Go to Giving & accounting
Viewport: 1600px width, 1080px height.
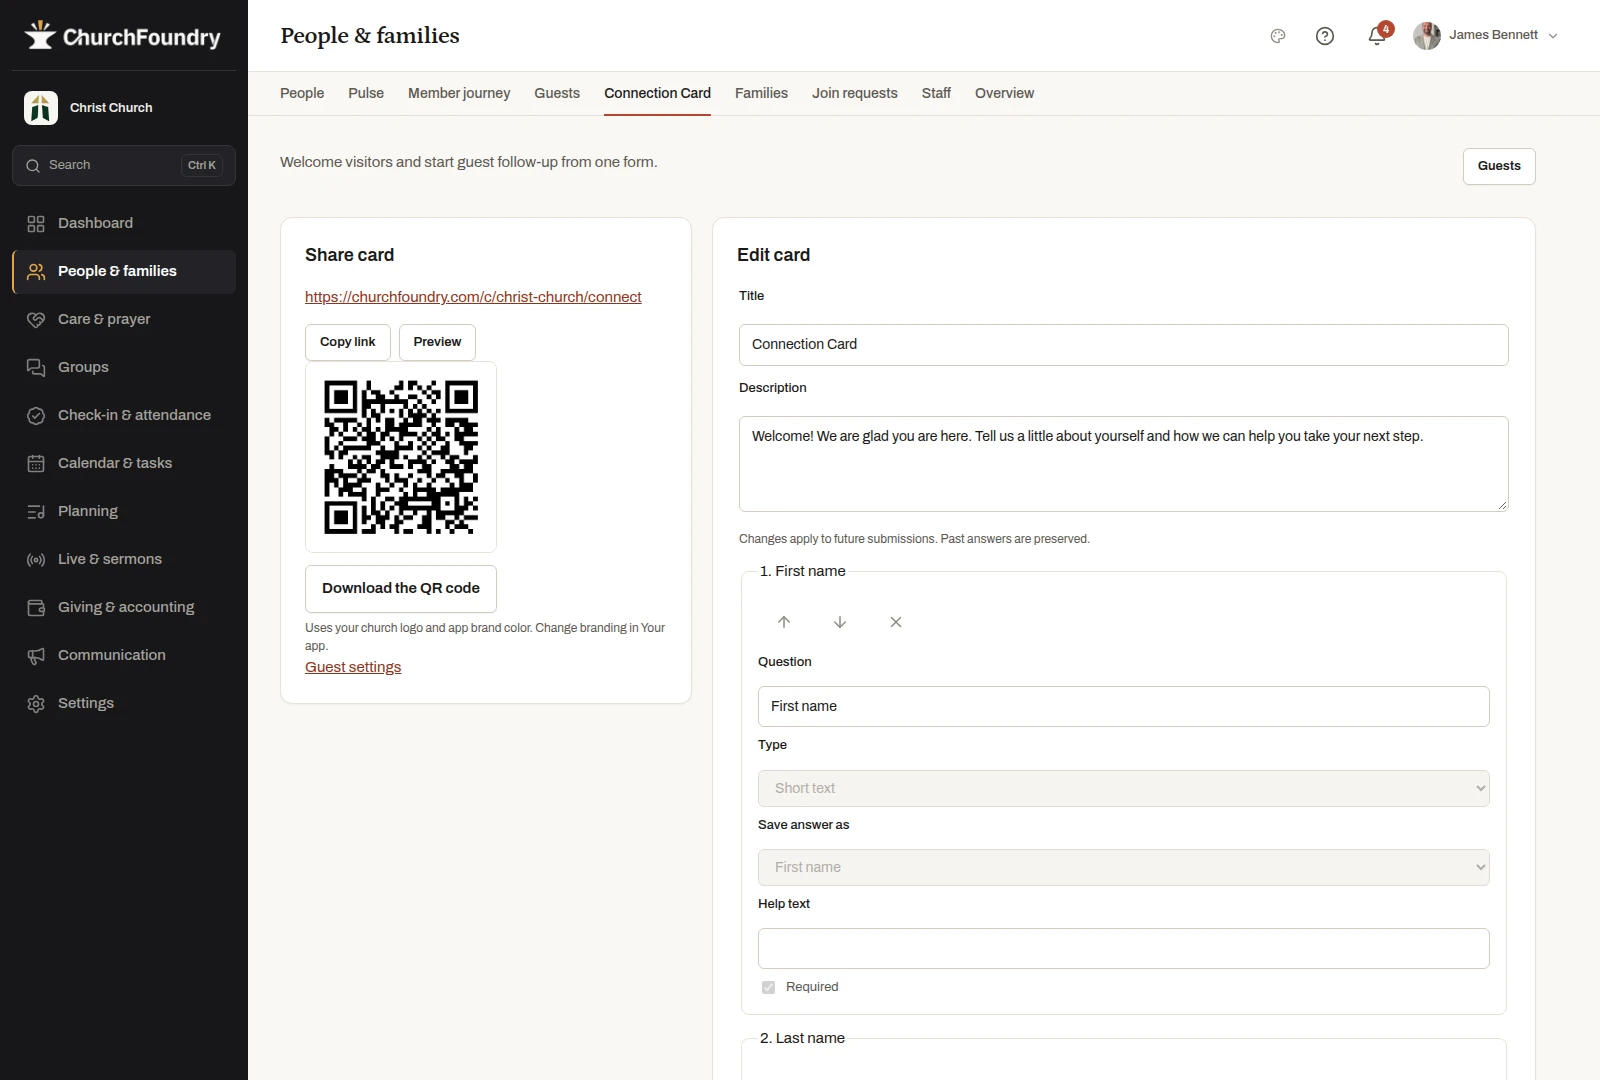[124, 607]
